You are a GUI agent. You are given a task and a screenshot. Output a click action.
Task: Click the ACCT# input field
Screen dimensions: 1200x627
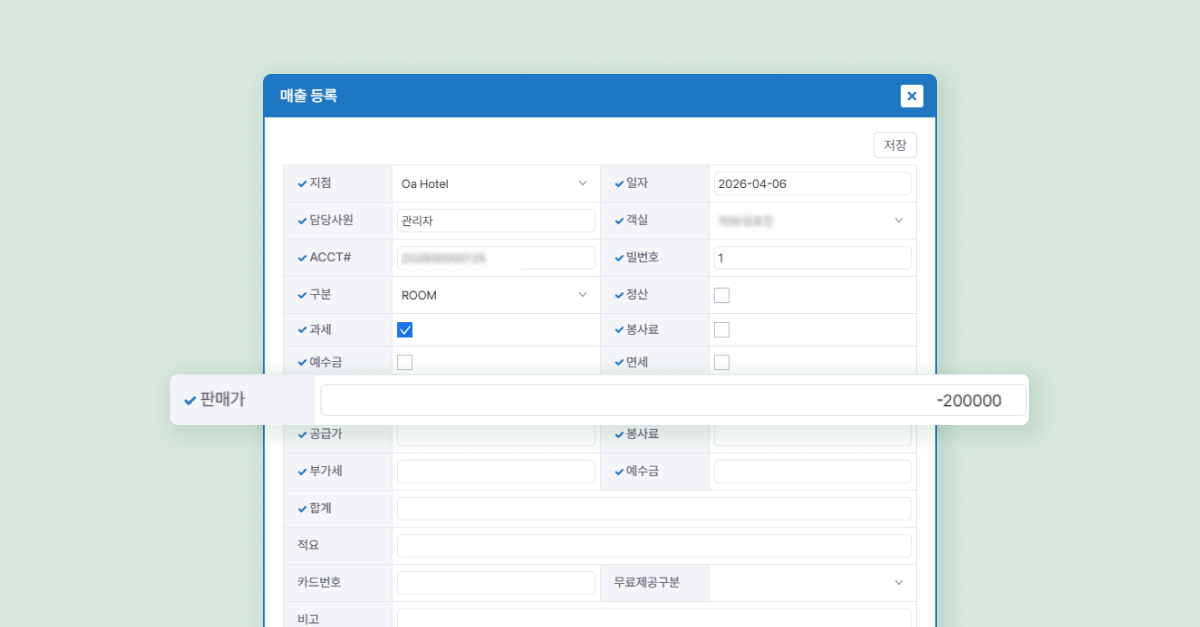496,258
